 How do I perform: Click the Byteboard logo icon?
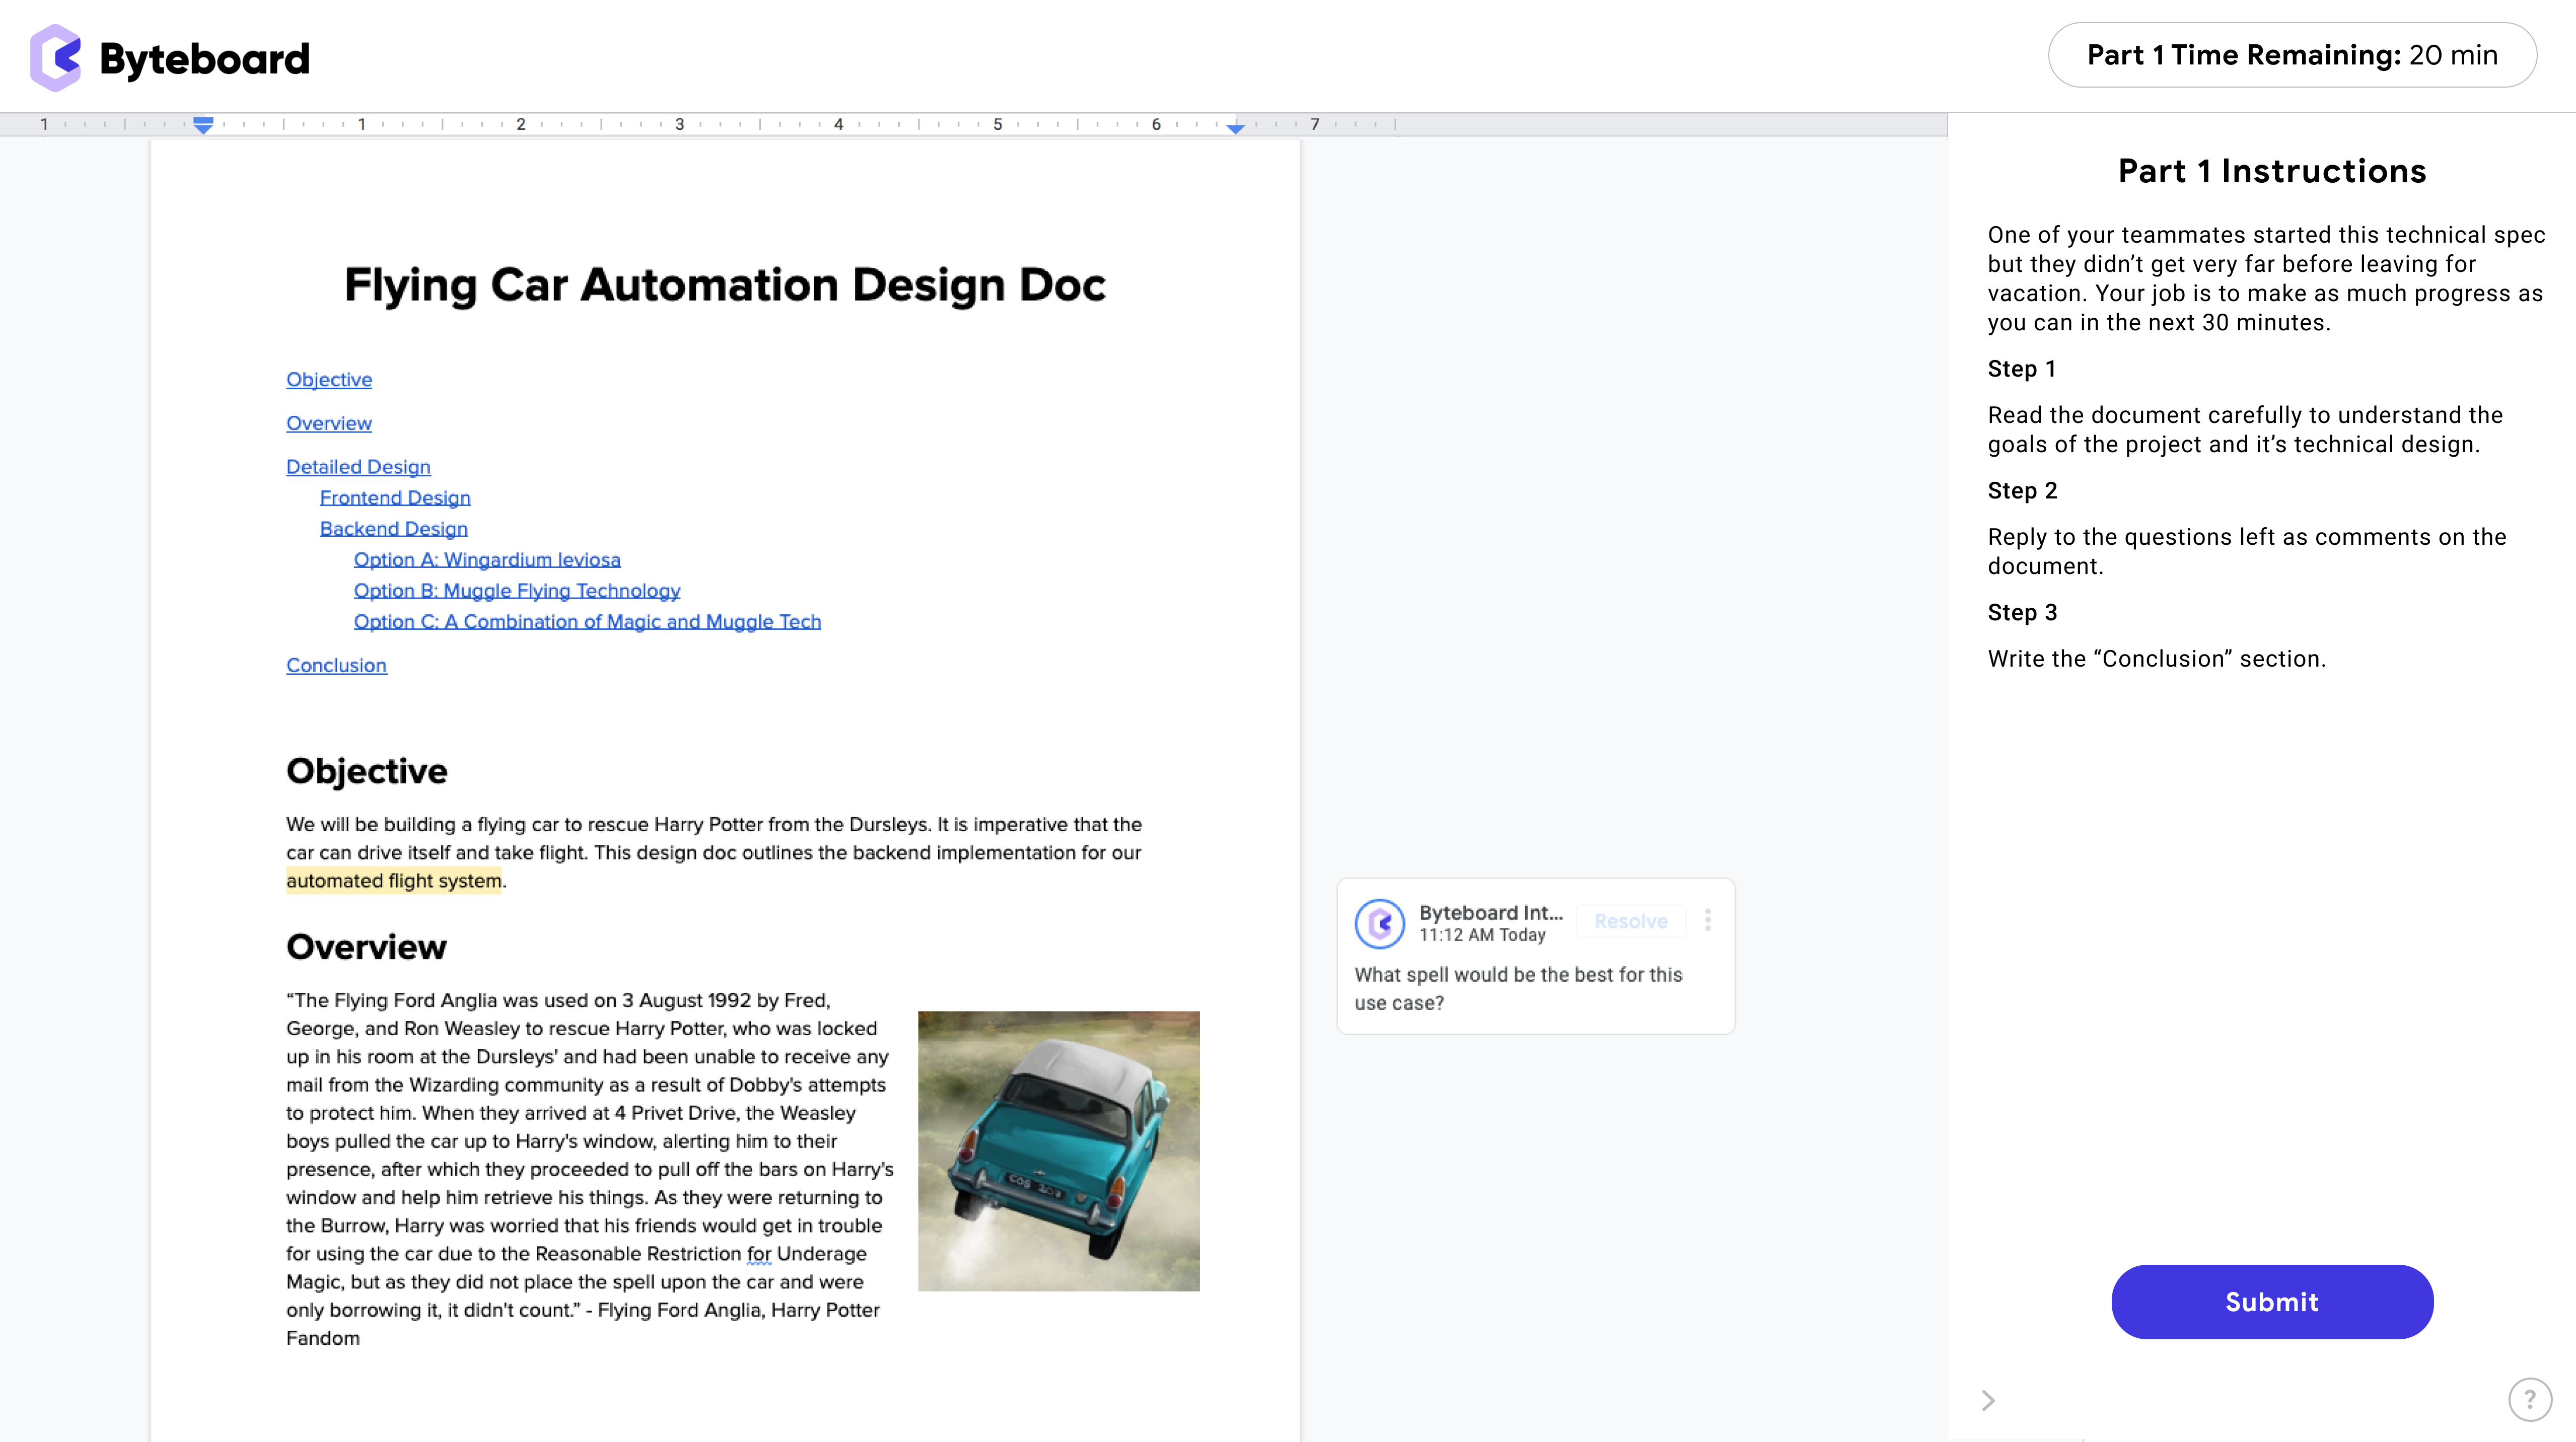(x=55, y=58)
